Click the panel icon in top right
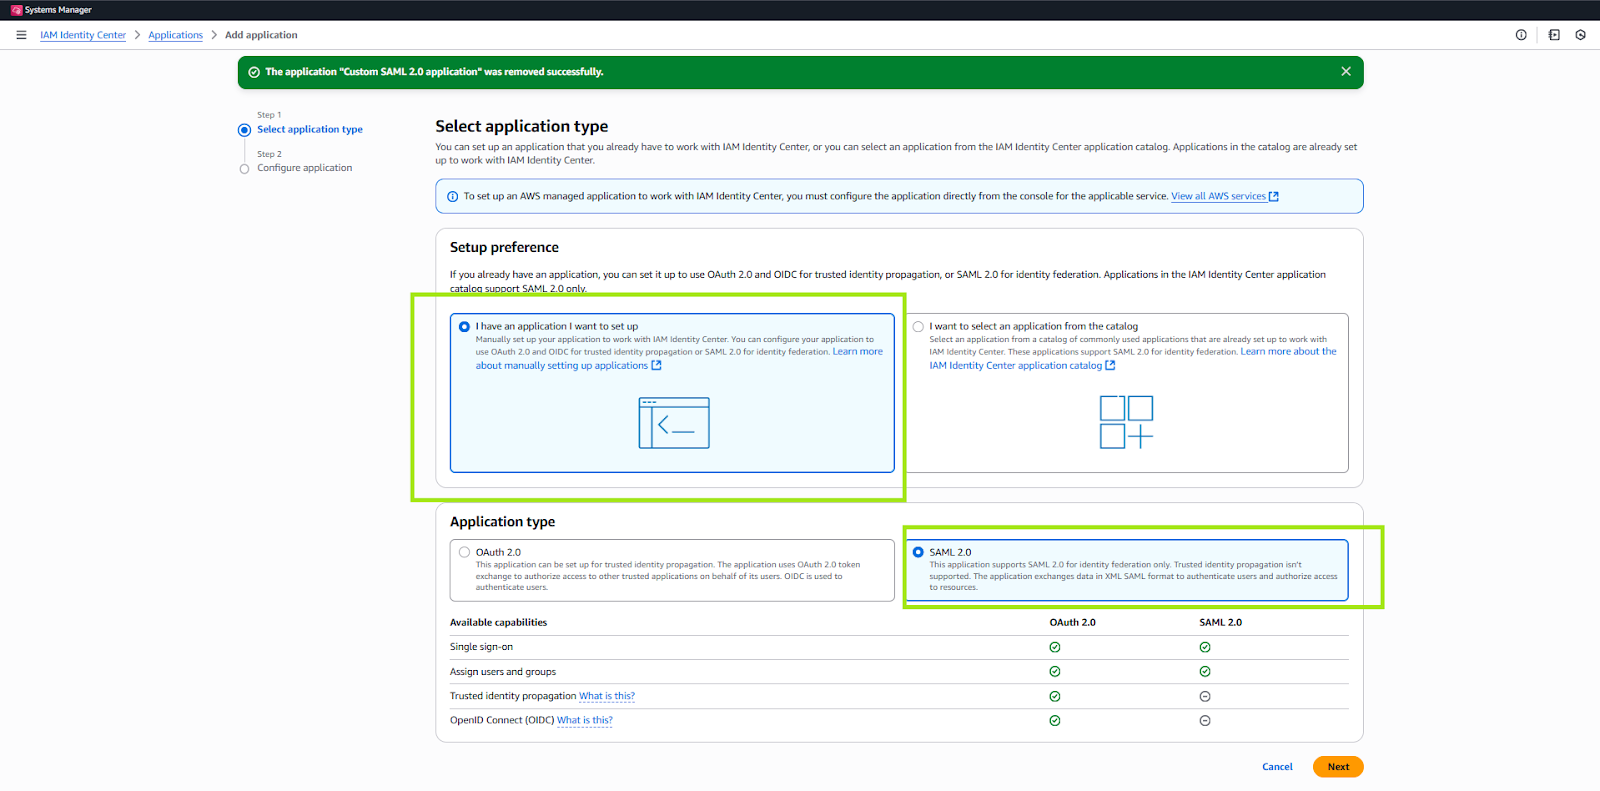This screenshot has height=791, width=1600. [1554, 35]
